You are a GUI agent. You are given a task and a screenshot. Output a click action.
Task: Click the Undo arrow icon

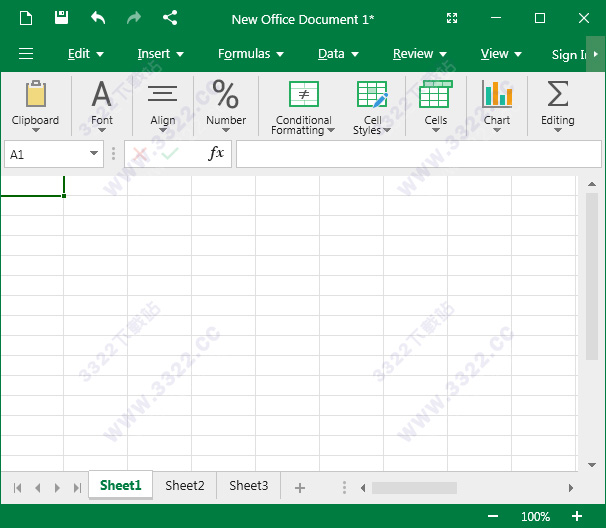pyautogui.click(x=98, y=18)
